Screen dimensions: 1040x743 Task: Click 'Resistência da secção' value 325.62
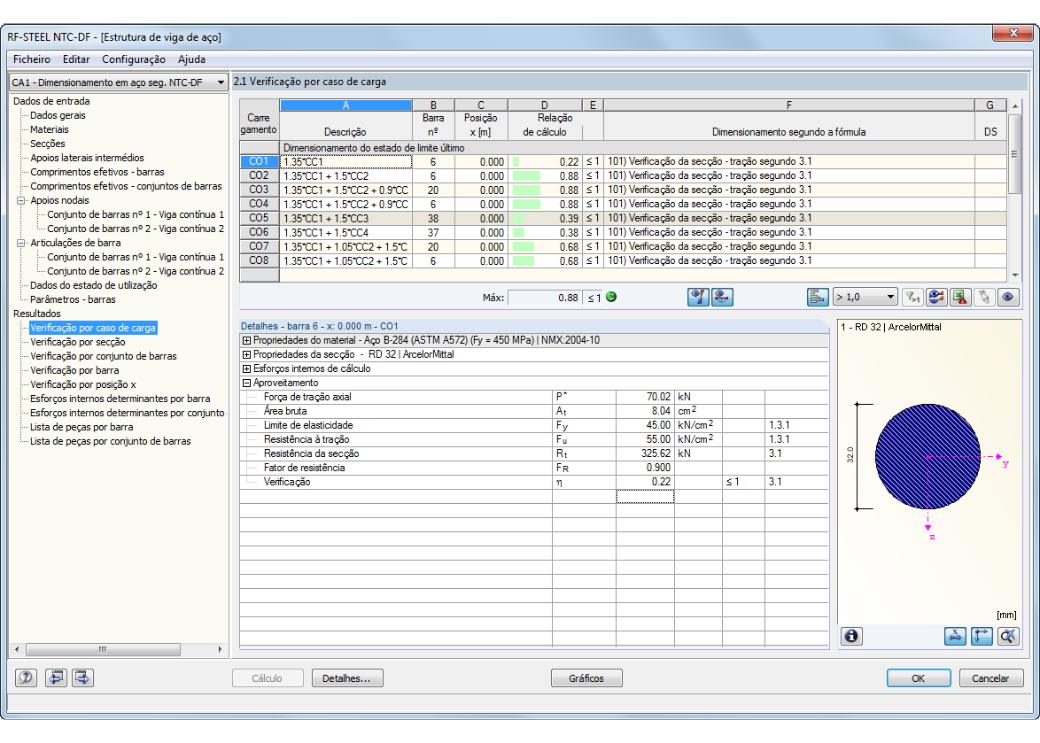coord(645,454)
